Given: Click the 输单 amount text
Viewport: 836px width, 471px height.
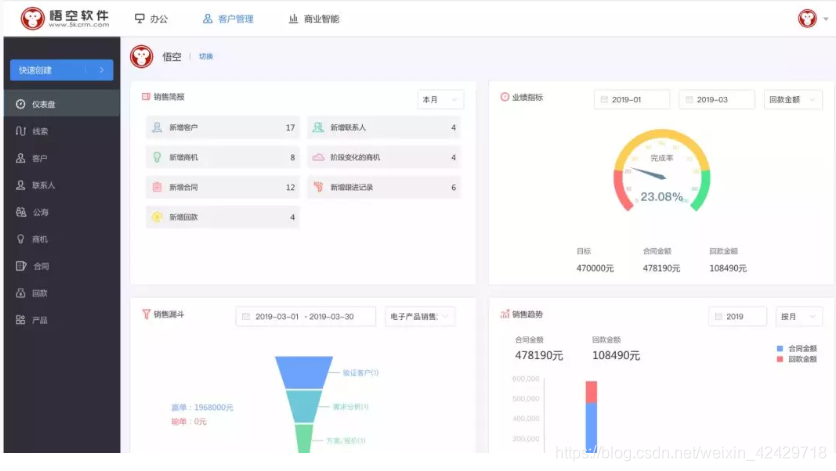Looking at the screenshot, I should [x=189, y=421].
